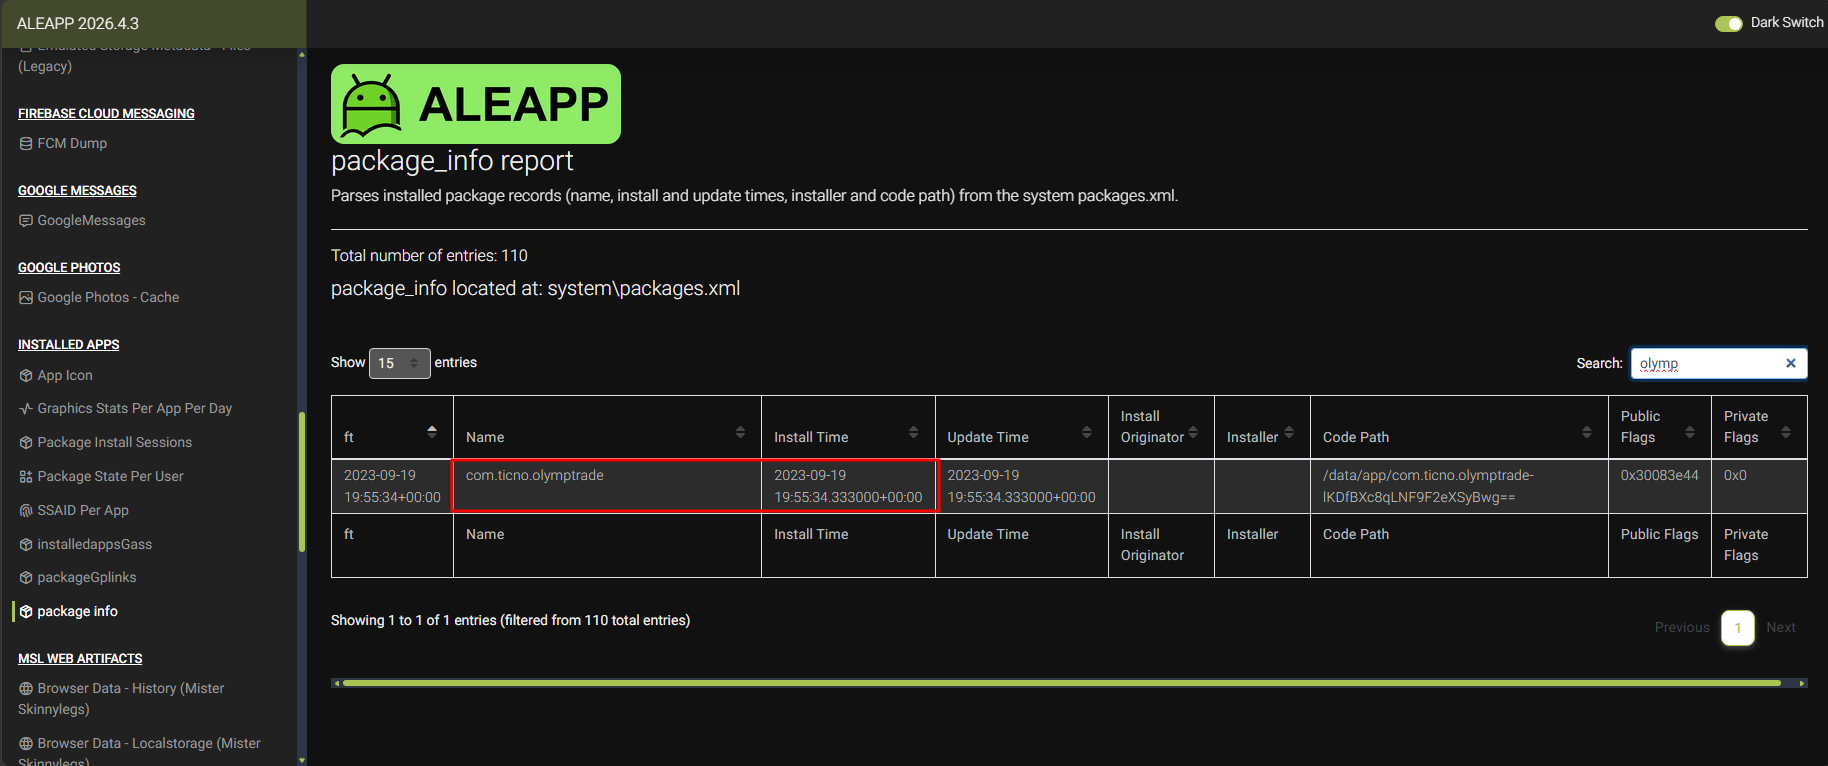Sort table by Update Time header

[x=1021, y=427]
